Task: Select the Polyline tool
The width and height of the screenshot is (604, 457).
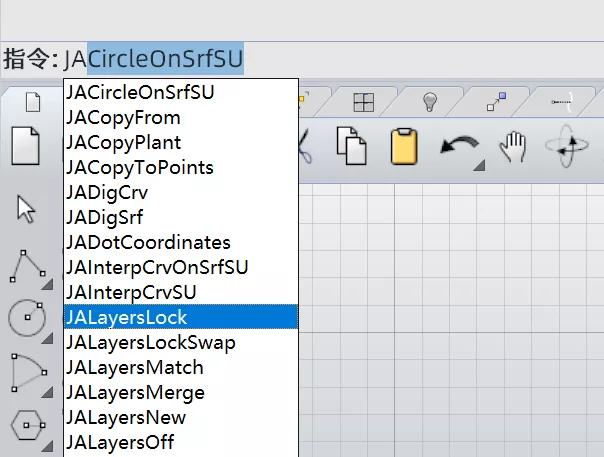Action: tap(27, 266)
